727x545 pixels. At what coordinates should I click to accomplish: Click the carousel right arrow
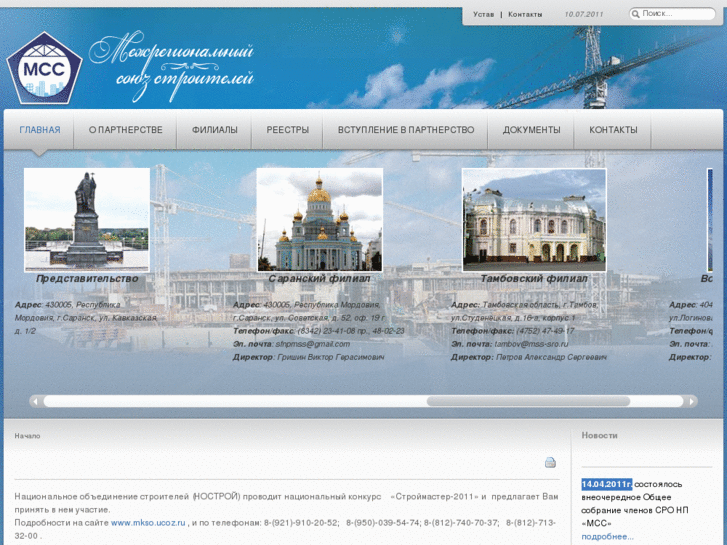(x=691, y=401)
